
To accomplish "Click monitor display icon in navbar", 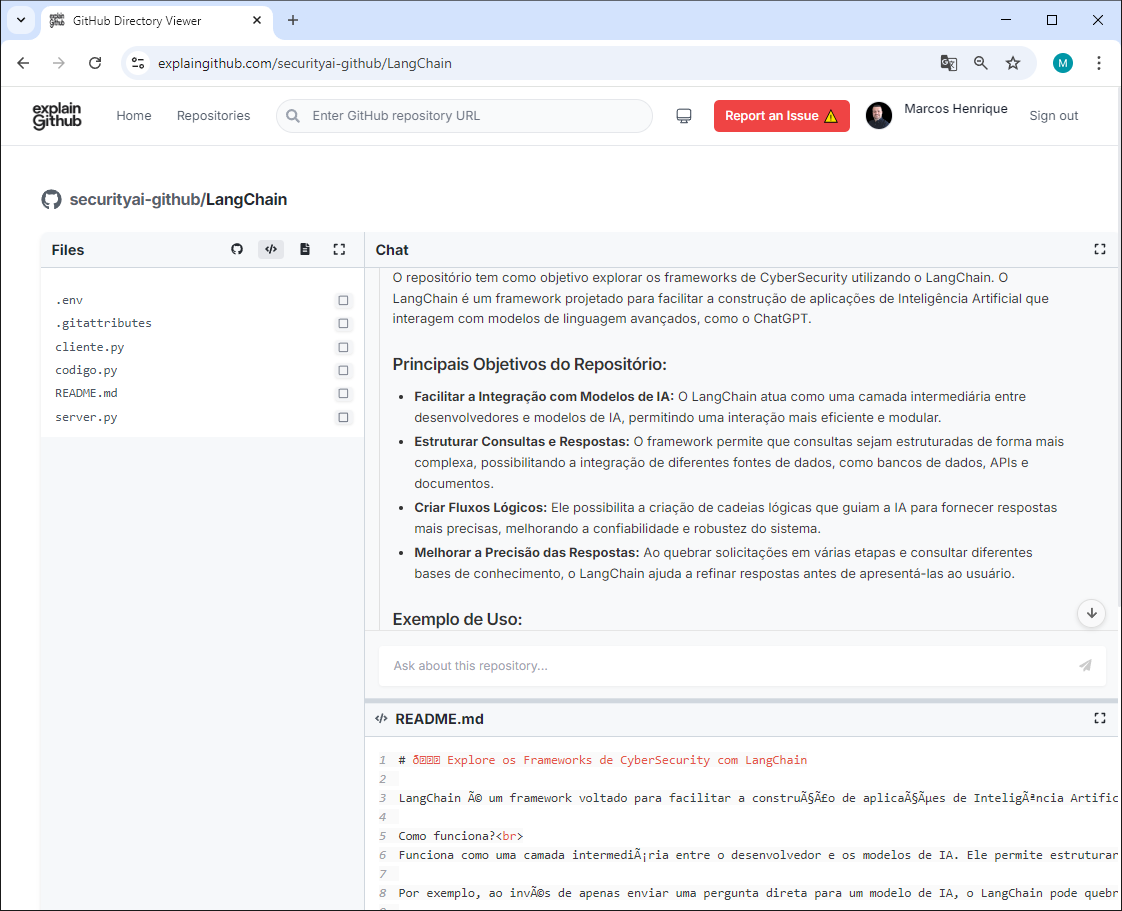I will [x=684, y=116].
